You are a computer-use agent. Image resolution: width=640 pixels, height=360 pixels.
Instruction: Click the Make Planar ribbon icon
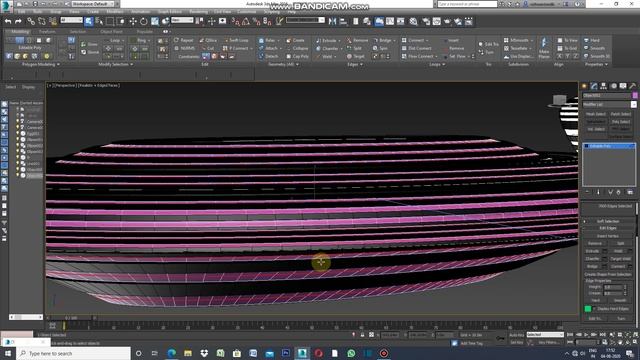pyautogui.click(x=544, y=48)
